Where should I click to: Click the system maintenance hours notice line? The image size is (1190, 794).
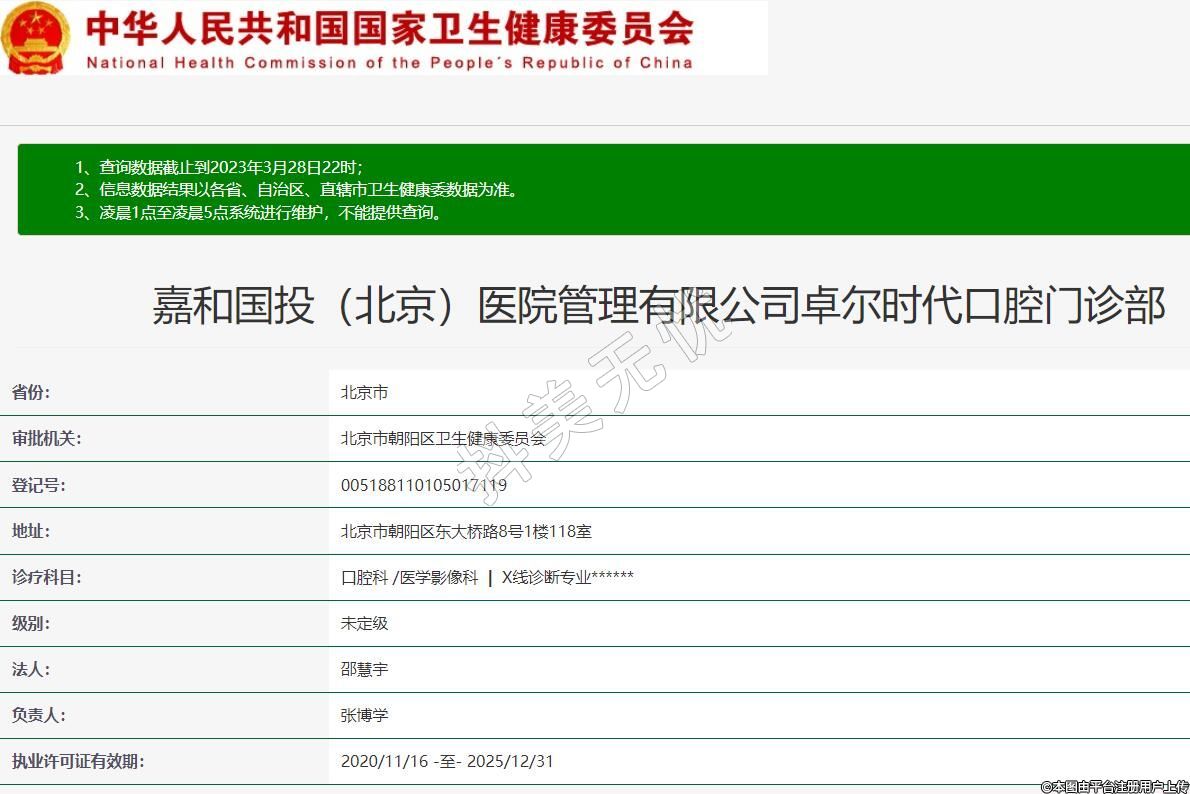[258, 212]
